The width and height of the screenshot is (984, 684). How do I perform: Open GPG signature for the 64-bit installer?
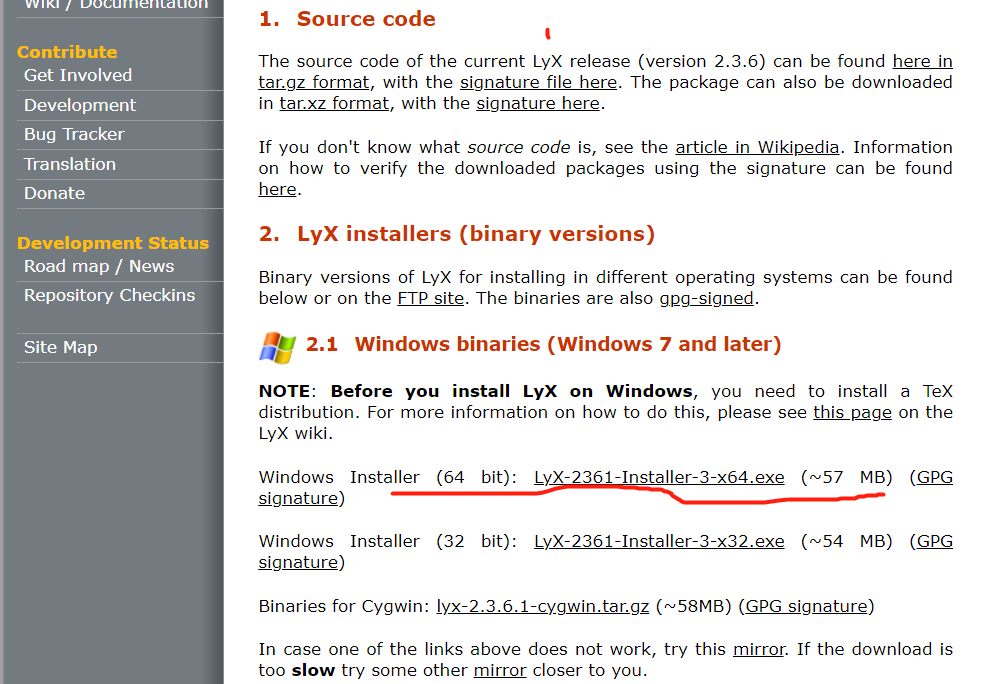pos(935,477)
